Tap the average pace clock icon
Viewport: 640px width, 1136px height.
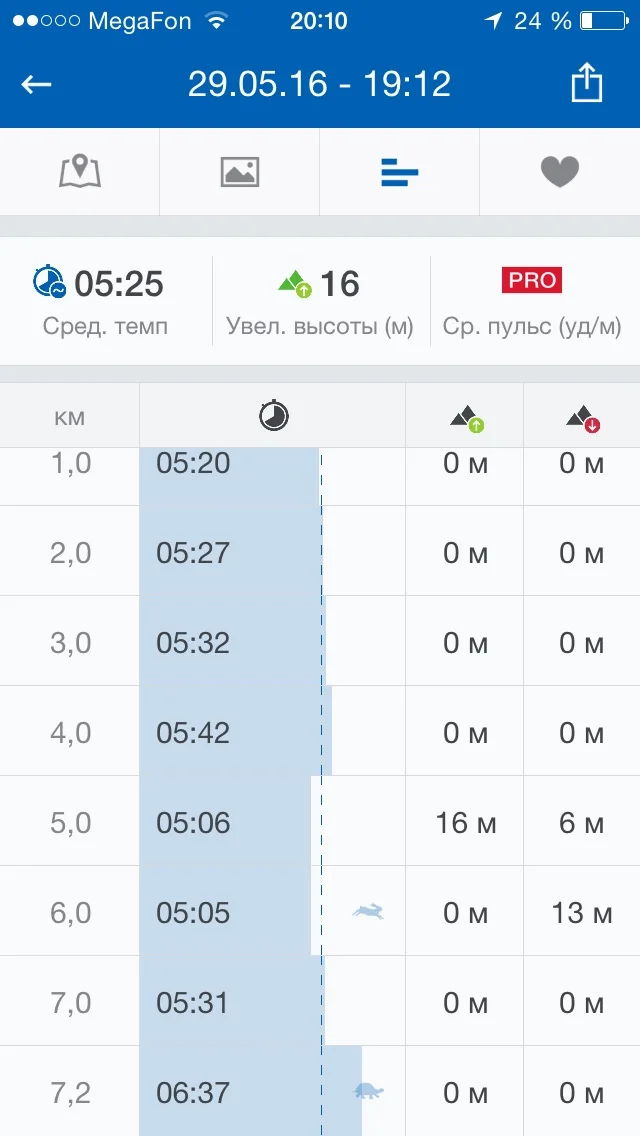click(x=49, y=284)
